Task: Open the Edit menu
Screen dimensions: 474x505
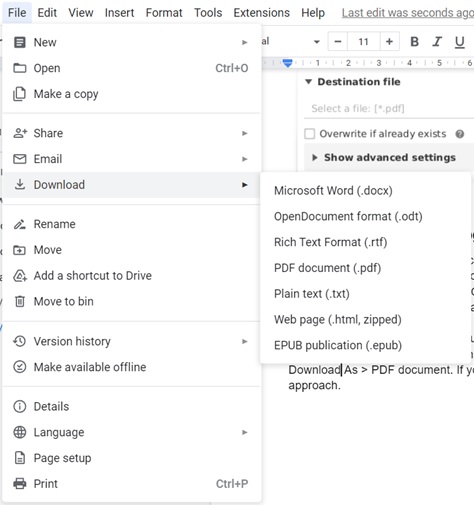Action: [x=47, y=13]
